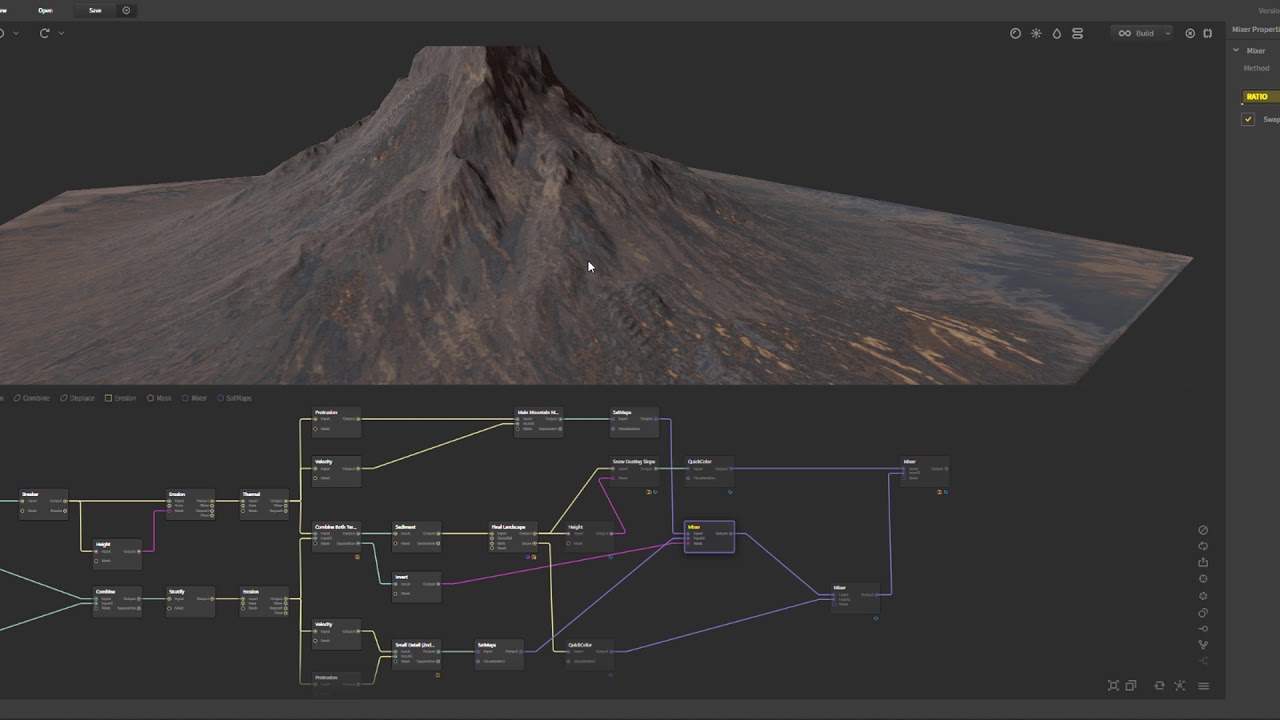1280x720 pixels.
Task: Select the Thermal node
Action: coord(265,503)
